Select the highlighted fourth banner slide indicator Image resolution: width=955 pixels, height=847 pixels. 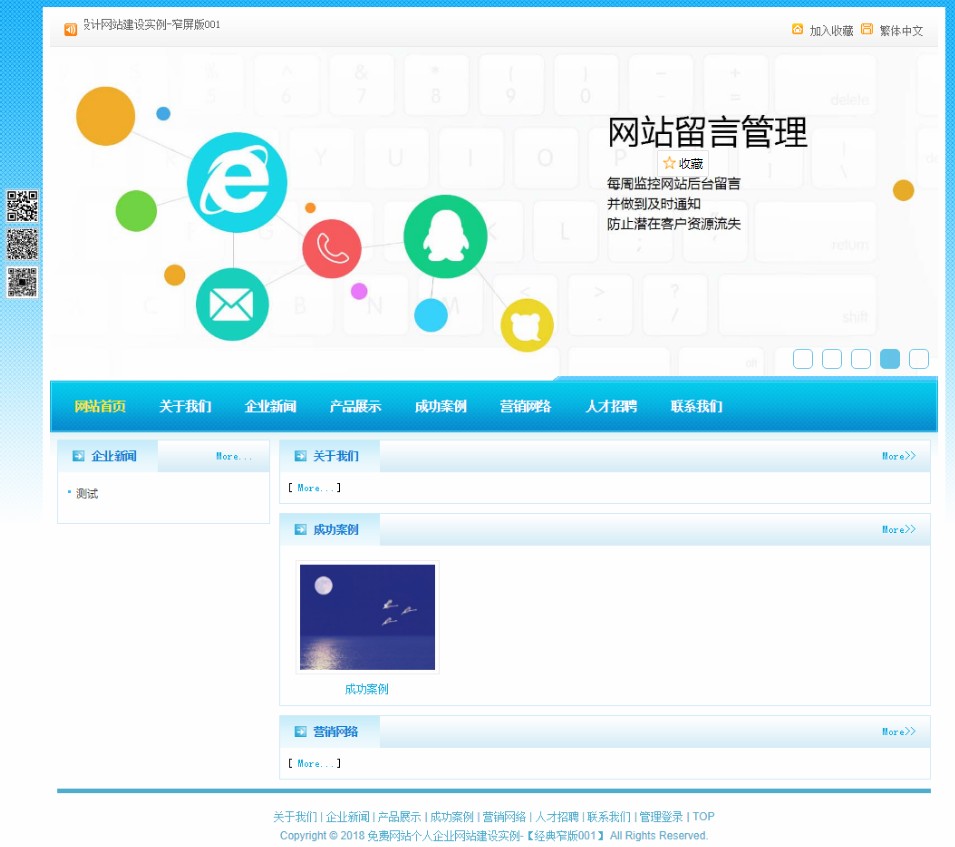(890, 359)
